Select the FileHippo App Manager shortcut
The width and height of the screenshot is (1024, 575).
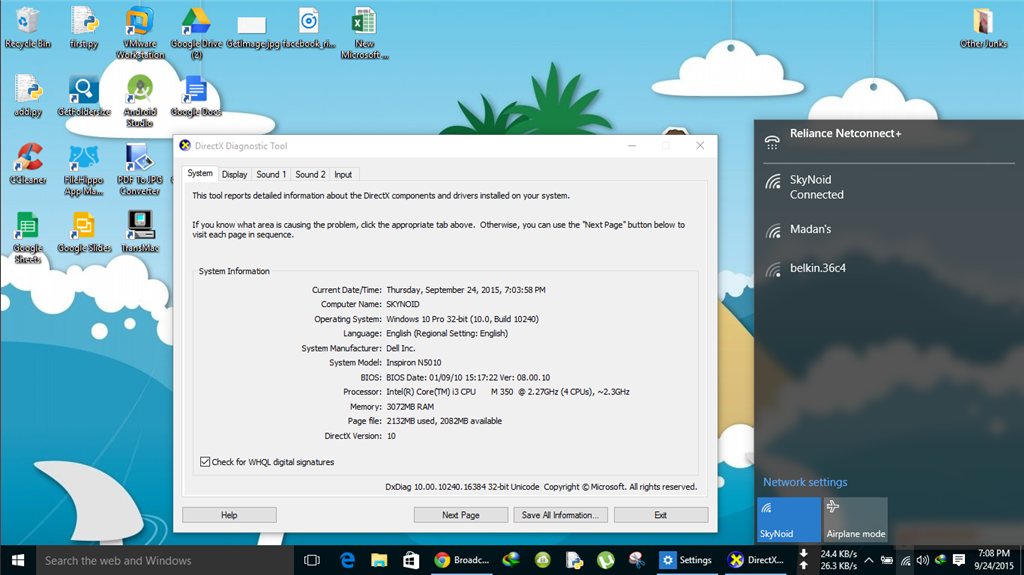[84, 169]
